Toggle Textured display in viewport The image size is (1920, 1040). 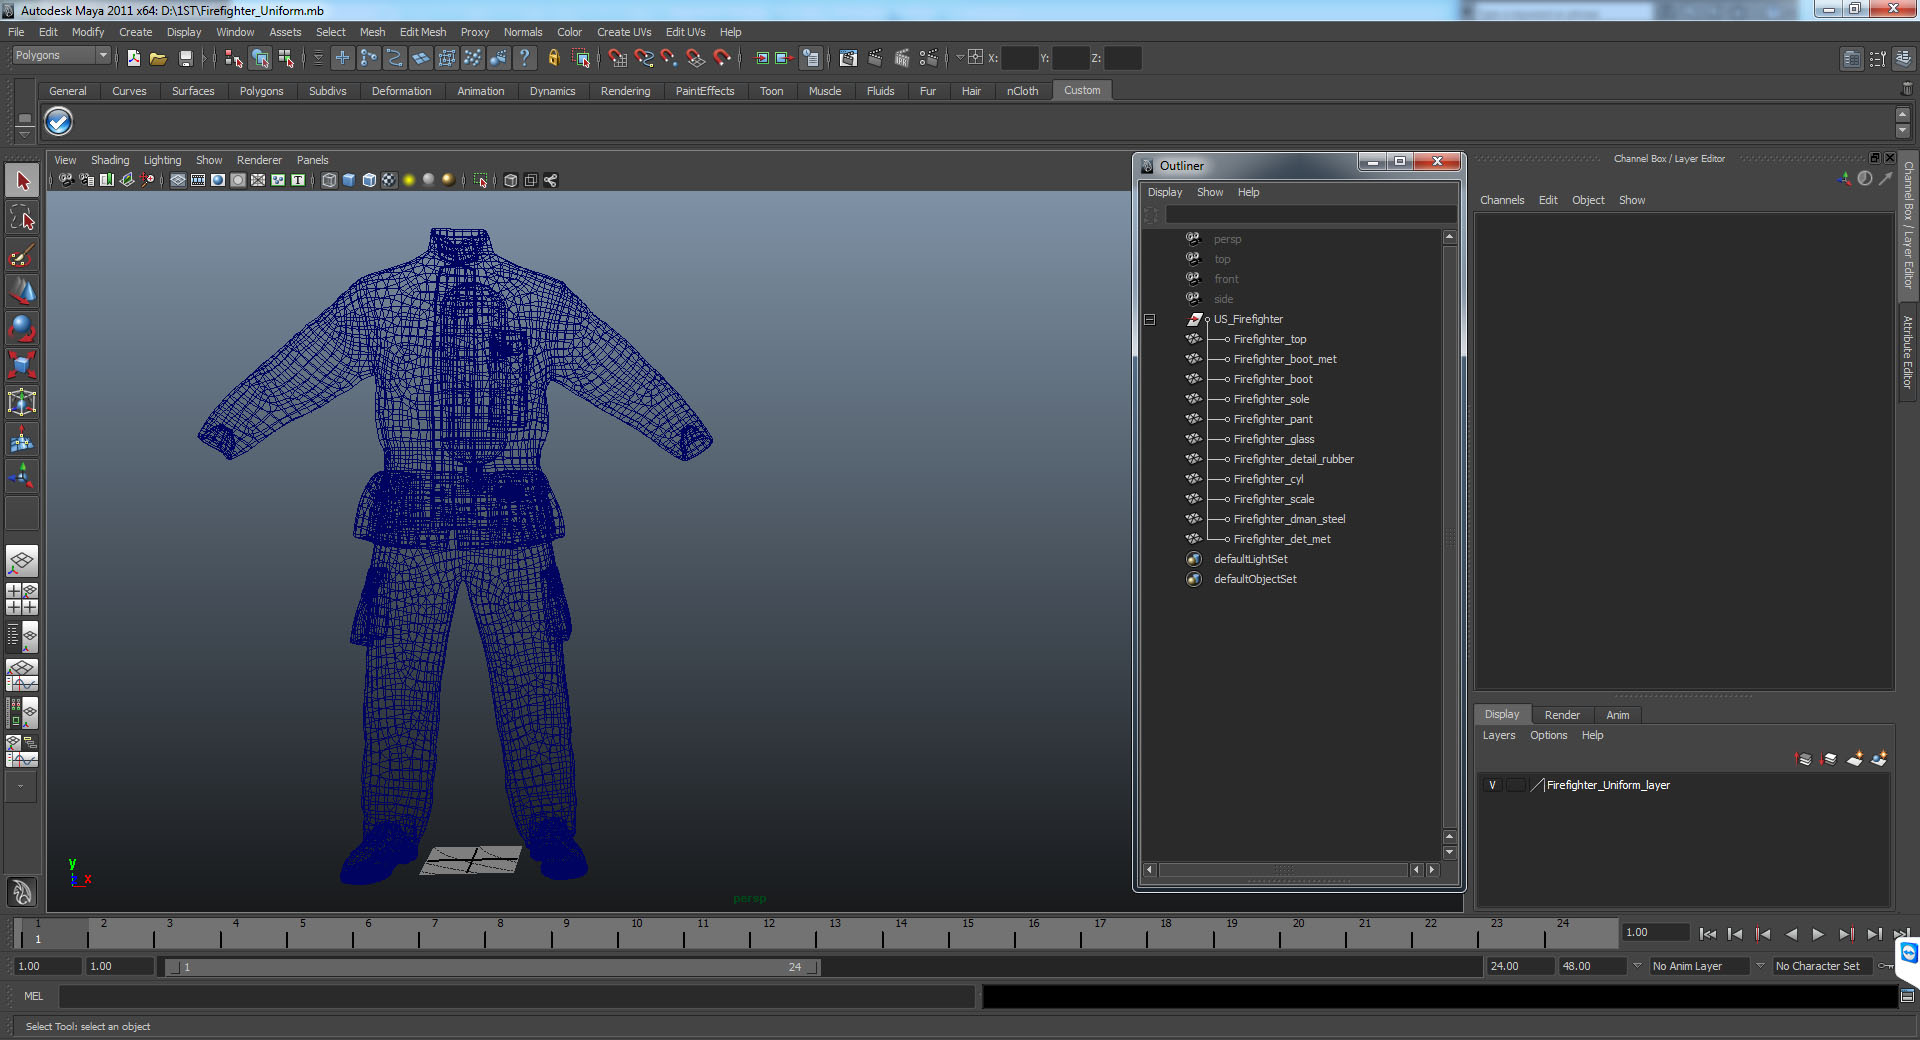389,180
